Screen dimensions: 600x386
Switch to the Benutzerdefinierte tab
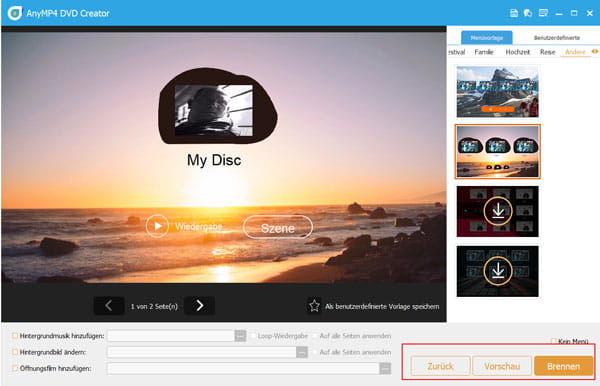pos(557,38)
